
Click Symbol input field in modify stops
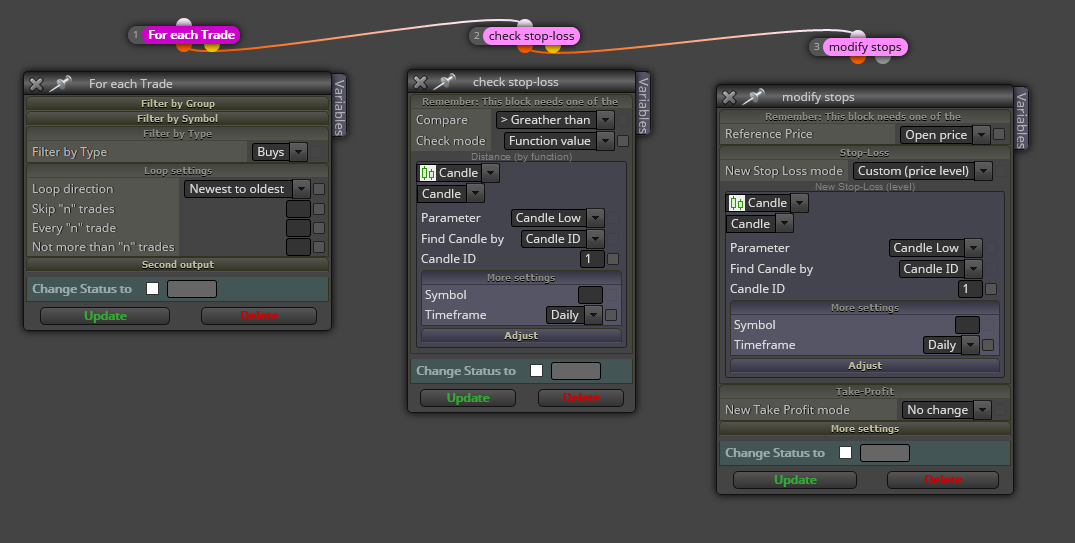967,325
